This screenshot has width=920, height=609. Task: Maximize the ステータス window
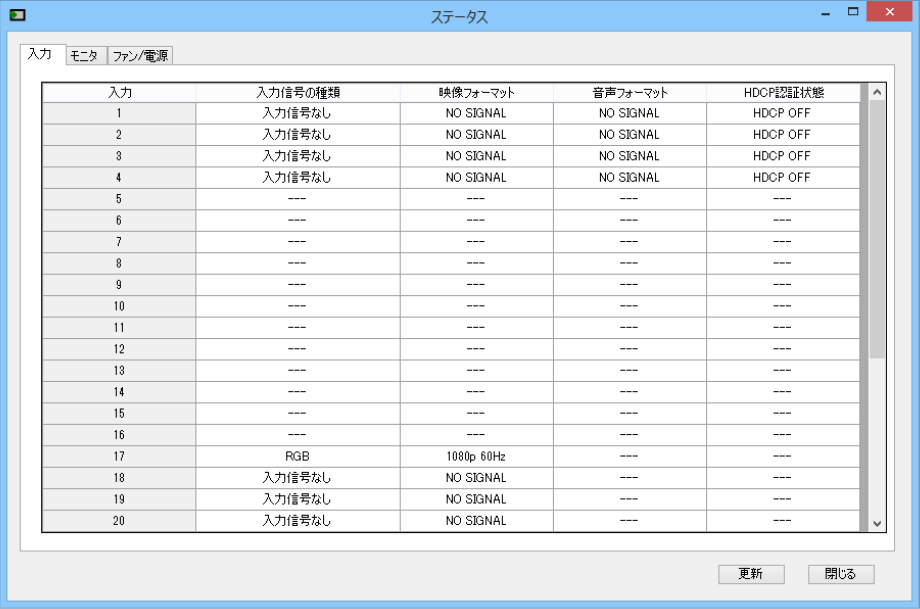tap(853, 13)
